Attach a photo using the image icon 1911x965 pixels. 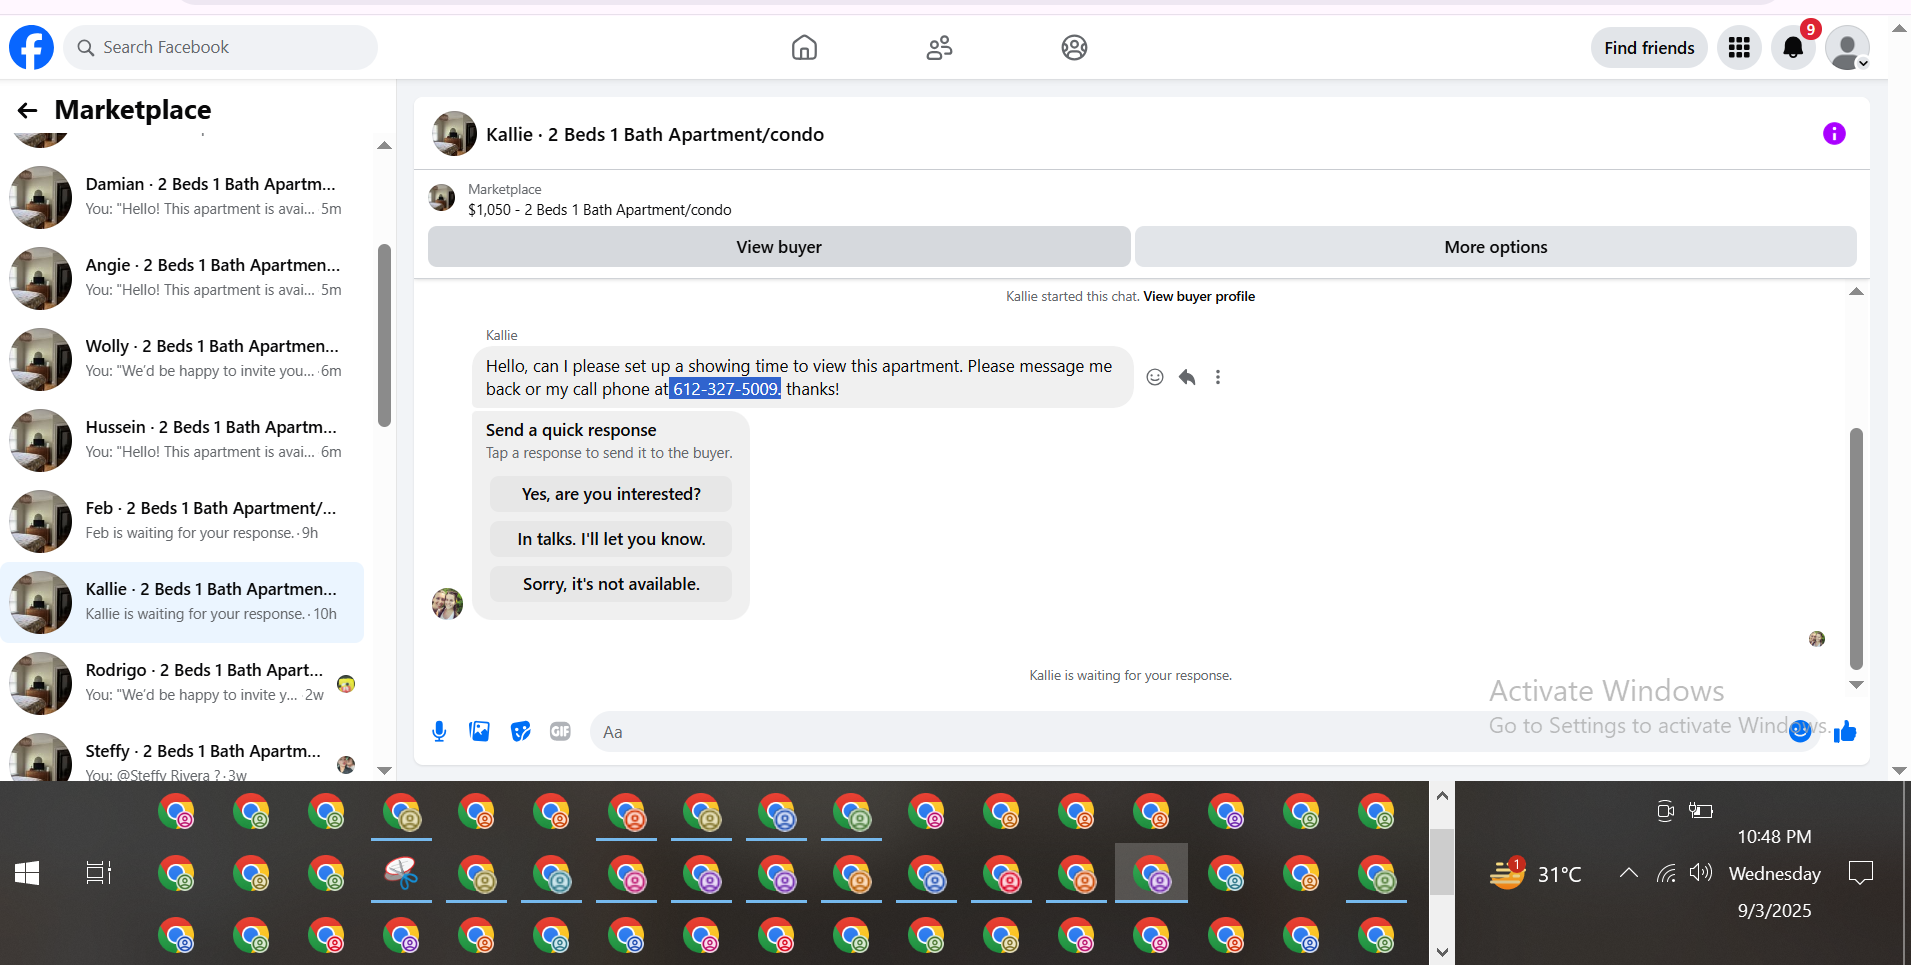click(x=480, y=732)
